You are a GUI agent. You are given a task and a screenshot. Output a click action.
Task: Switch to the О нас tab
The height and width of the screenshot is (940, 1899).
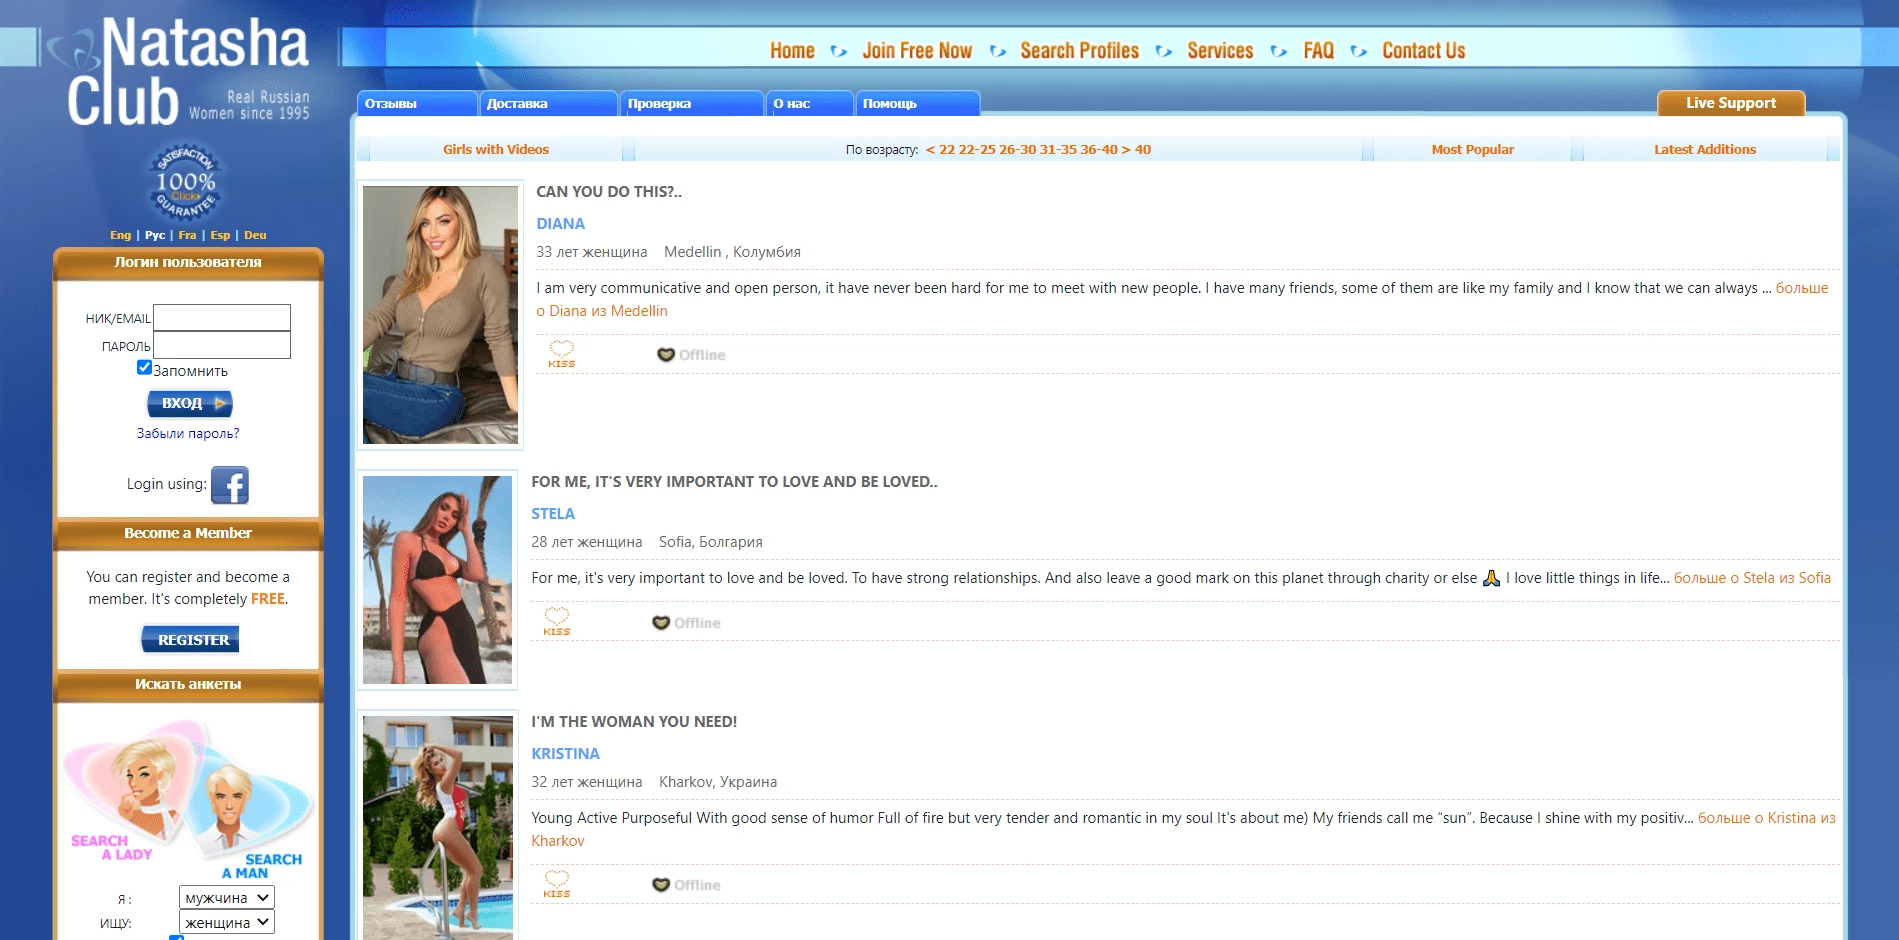point(810,103)
